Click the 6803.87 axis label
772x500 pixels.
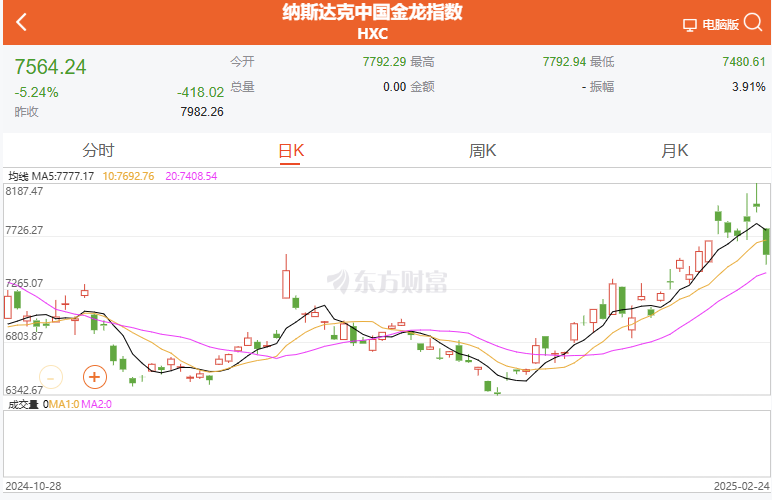24,336
